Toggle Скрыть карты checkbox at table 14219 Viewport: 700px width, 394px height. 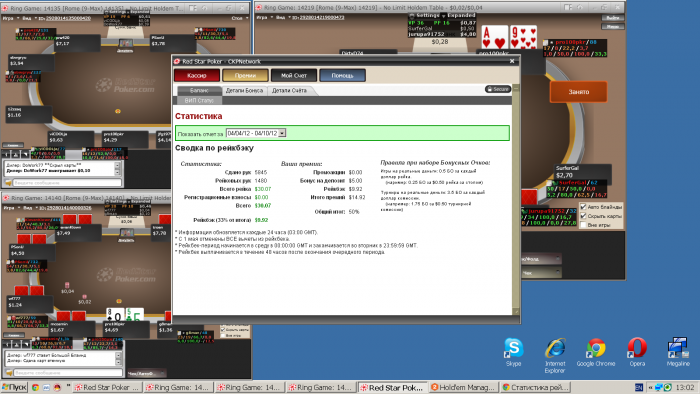click(583, 216)
